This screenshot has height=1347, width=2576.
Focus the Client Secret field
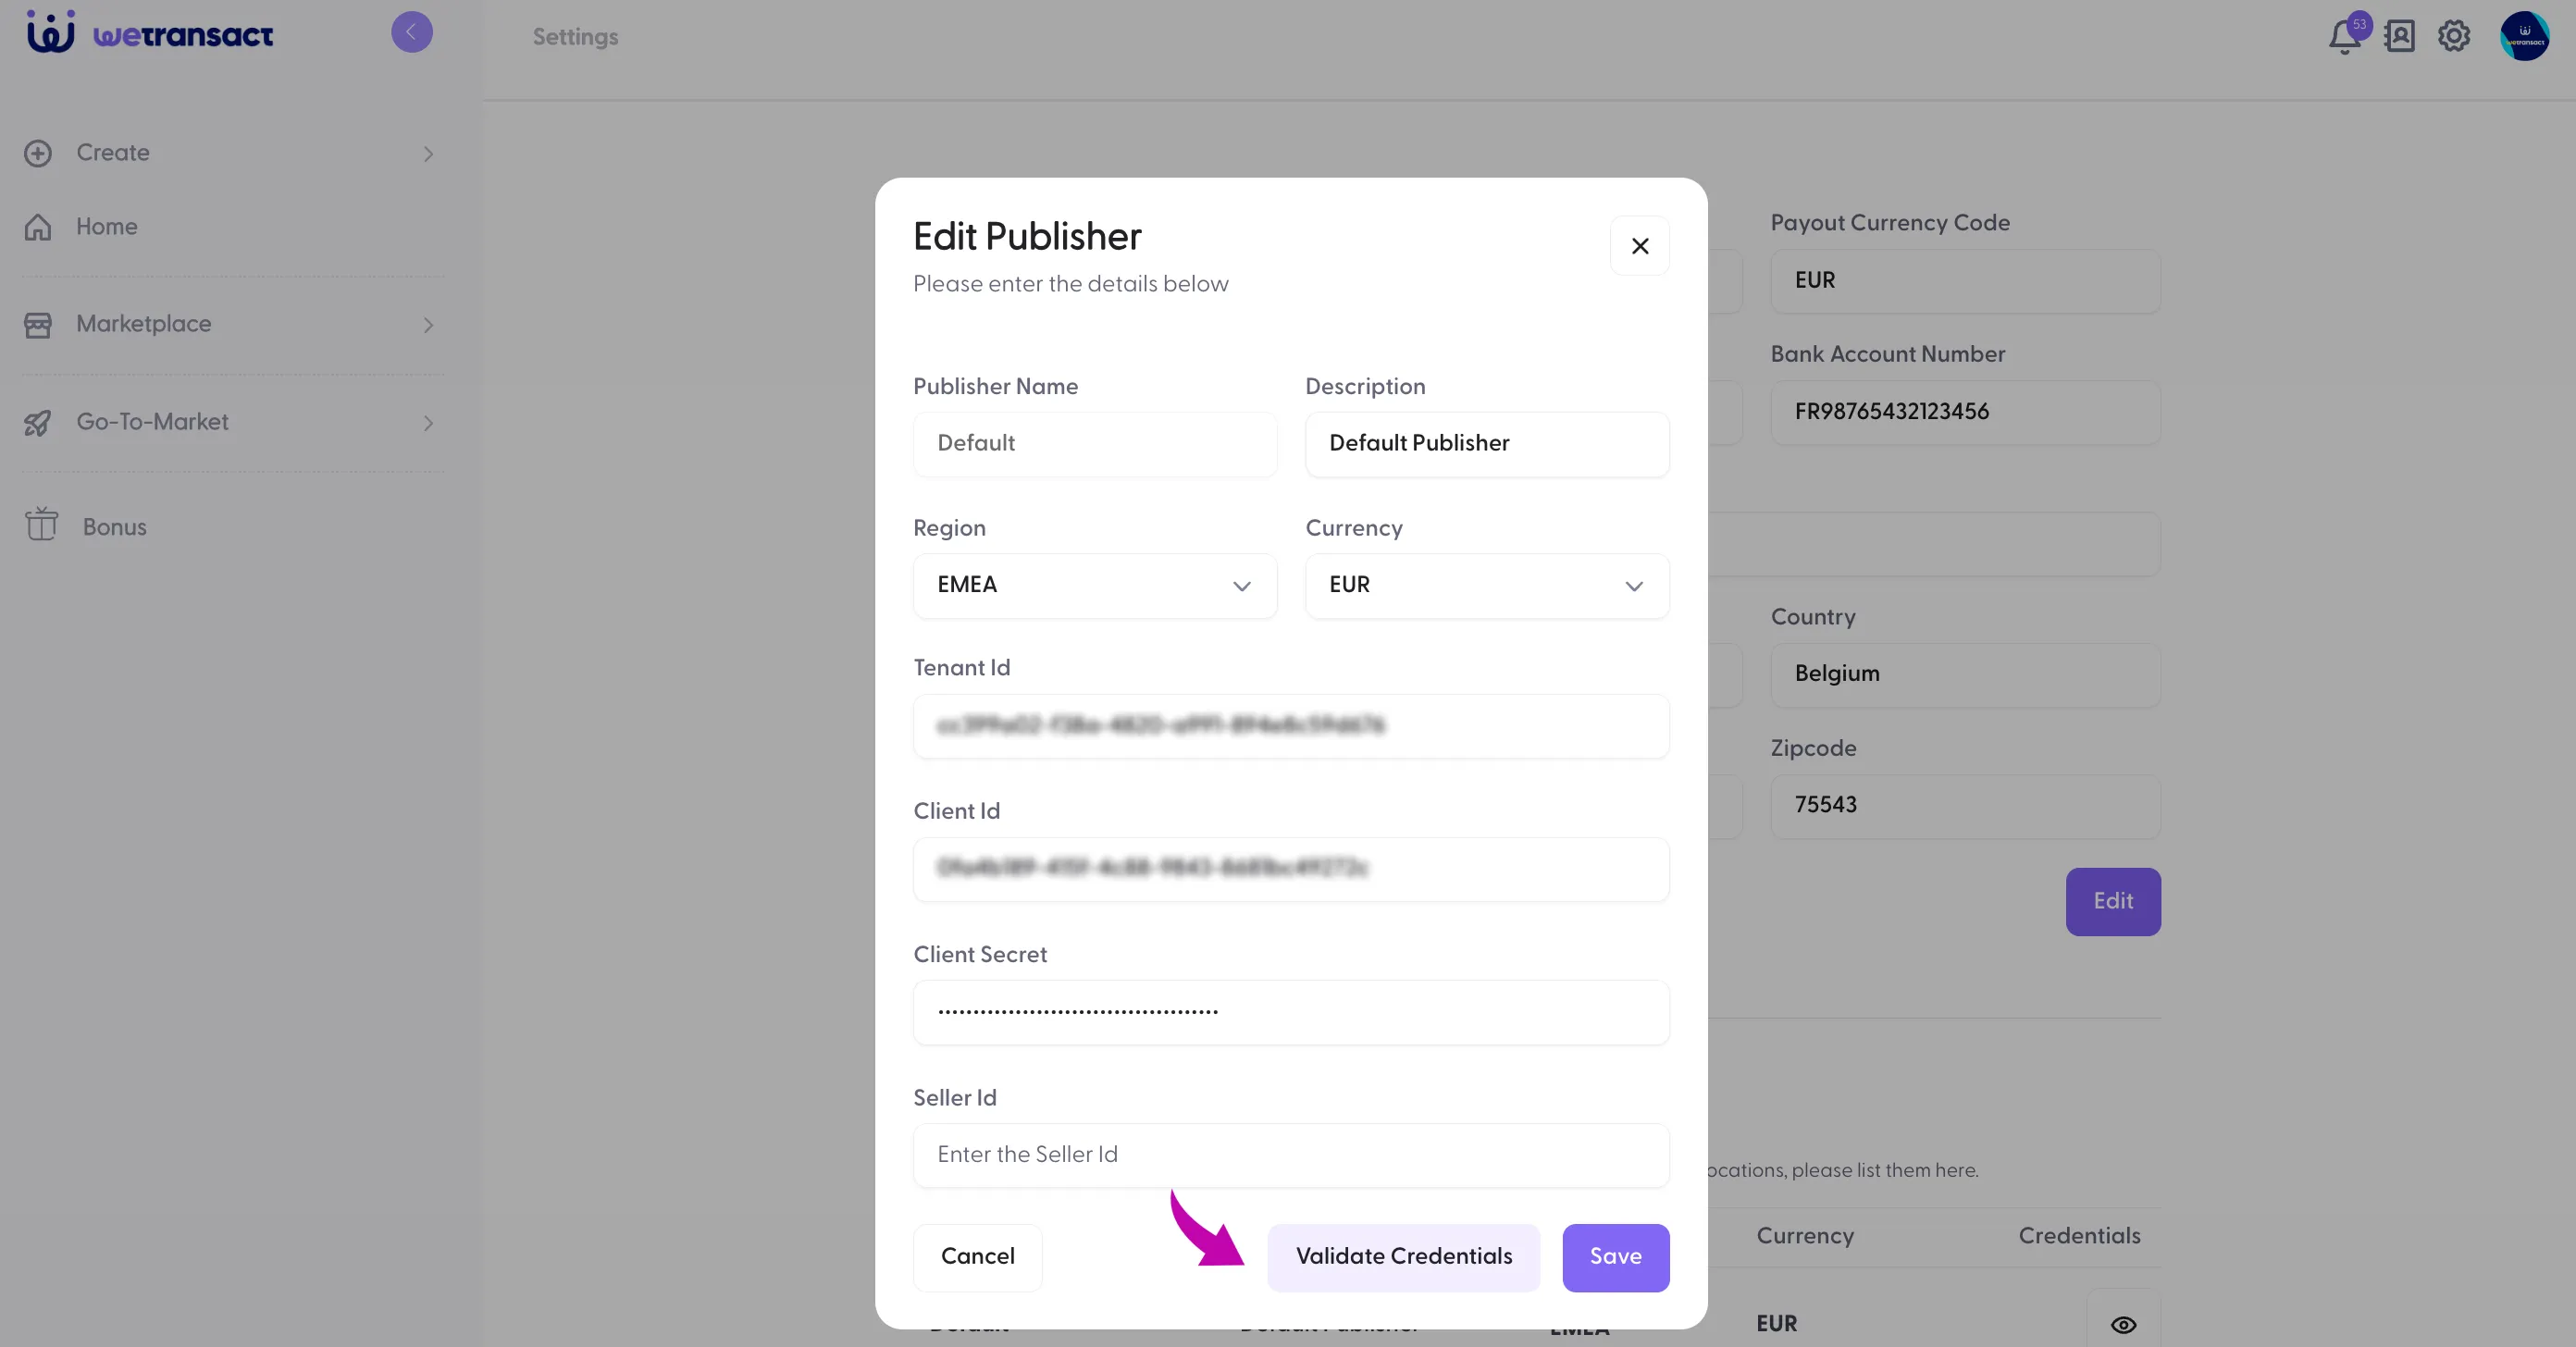(1291, 1012)
